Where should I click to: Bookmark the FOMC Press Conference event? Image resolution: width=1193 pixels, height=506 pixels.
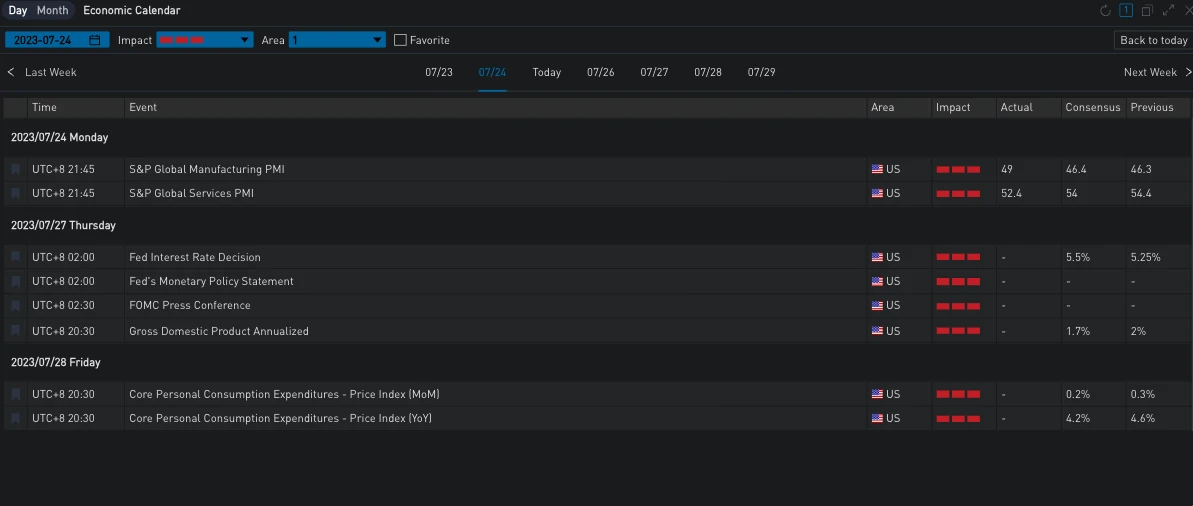(16, 306)
